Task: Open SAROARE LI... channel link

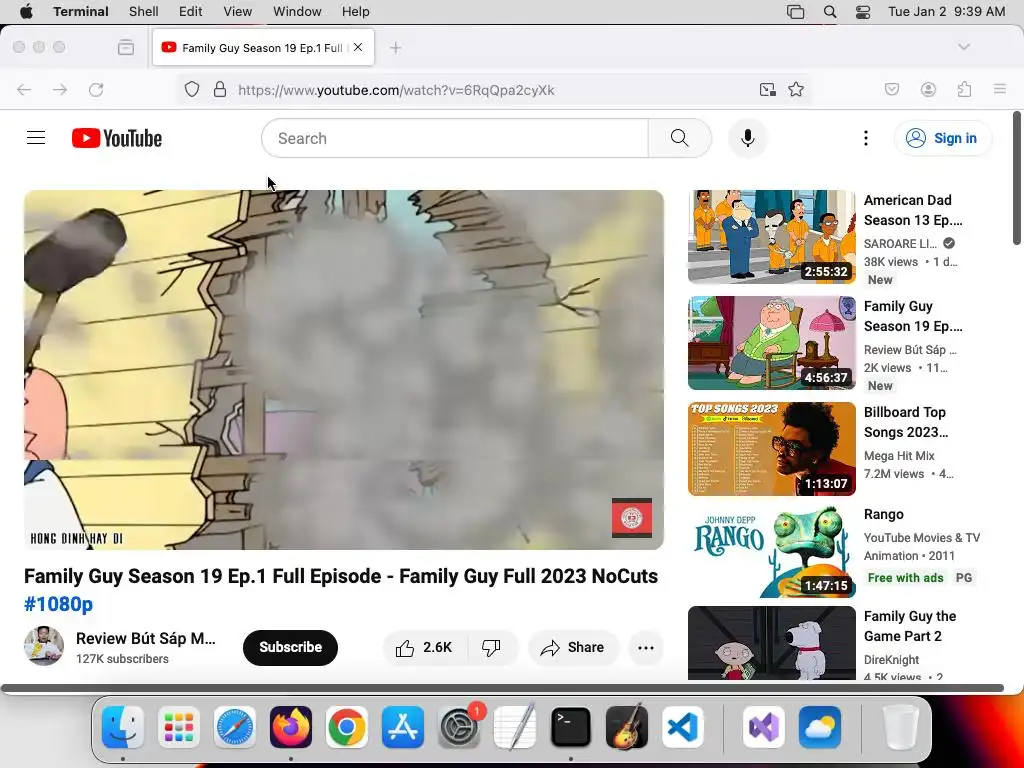Action: (900, 244)
